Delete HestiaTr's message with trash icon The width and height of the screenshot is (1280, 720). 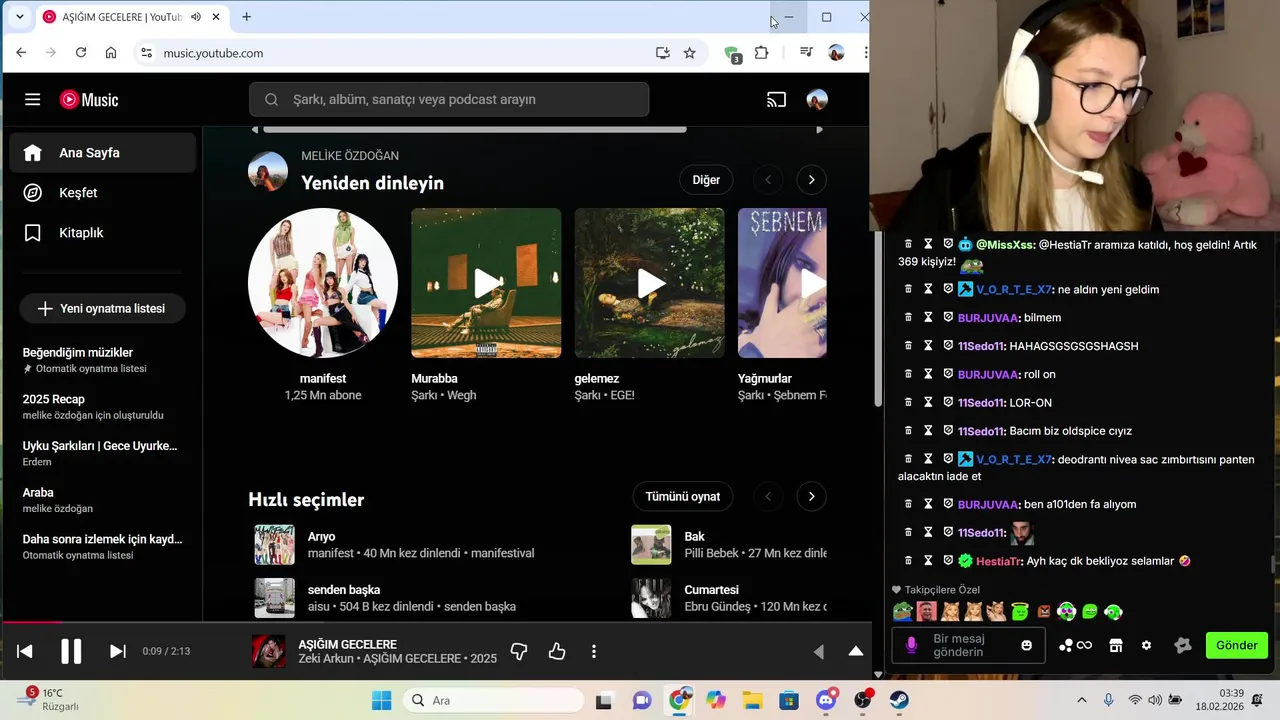click(908, 561)
